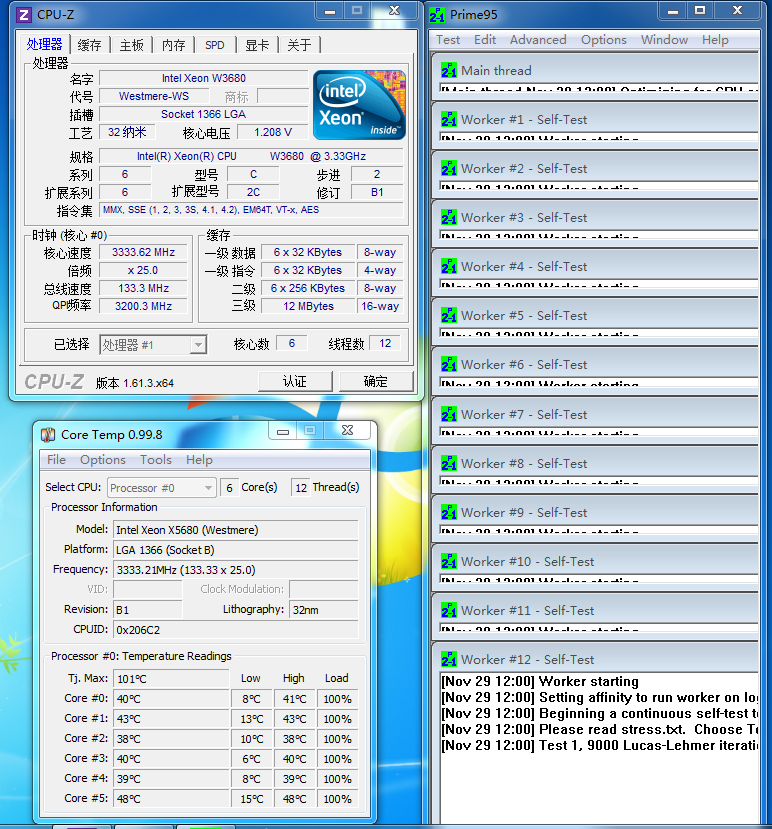Click the Core Temp Model field Intel Xeon X5680

tap(236, 530)
